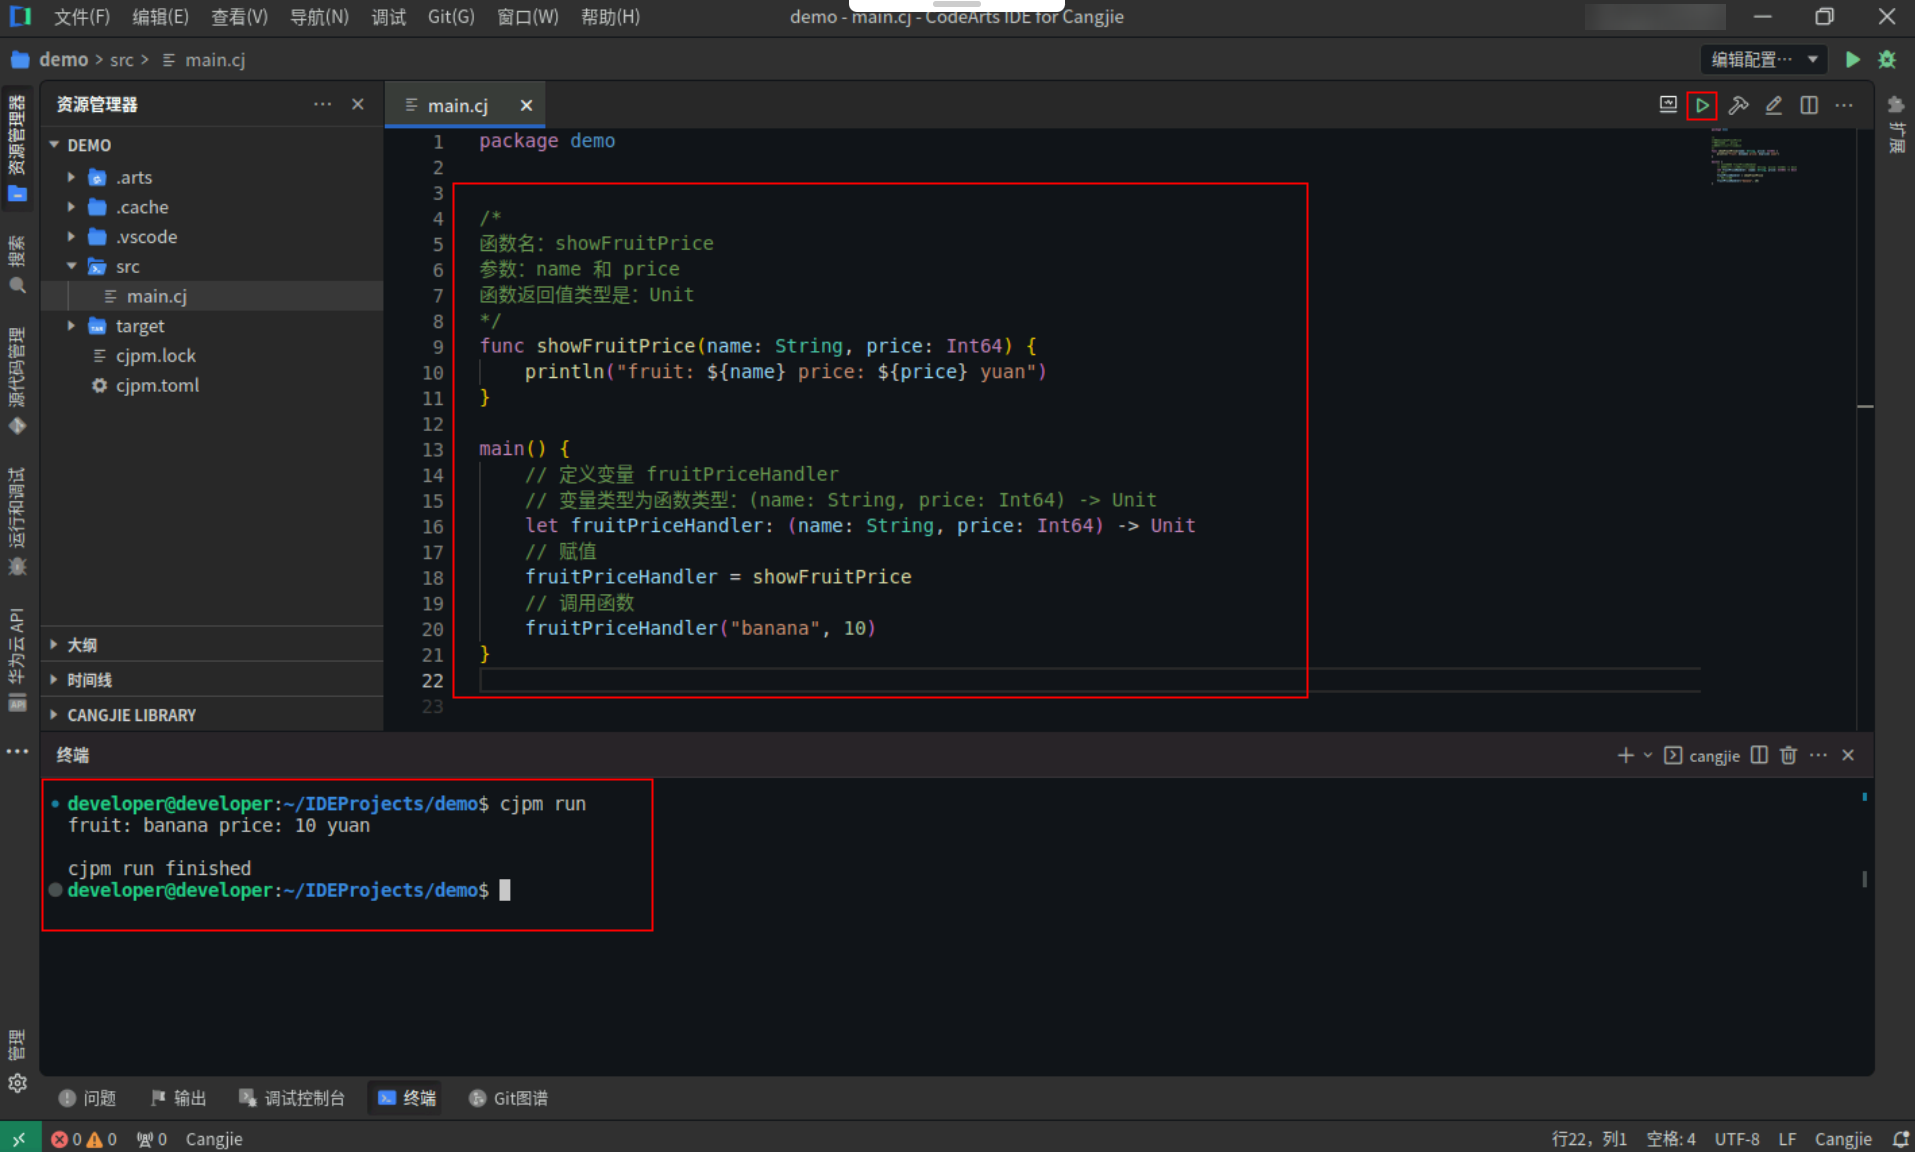Open Source Control view in activity bar

pos(17,380)
